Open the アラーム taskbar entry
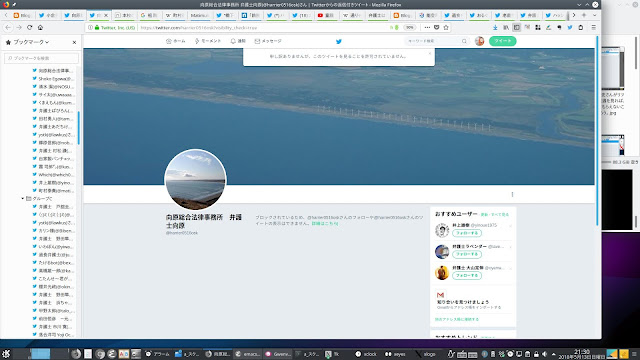 pyautogui.click(x=158, y=354)
